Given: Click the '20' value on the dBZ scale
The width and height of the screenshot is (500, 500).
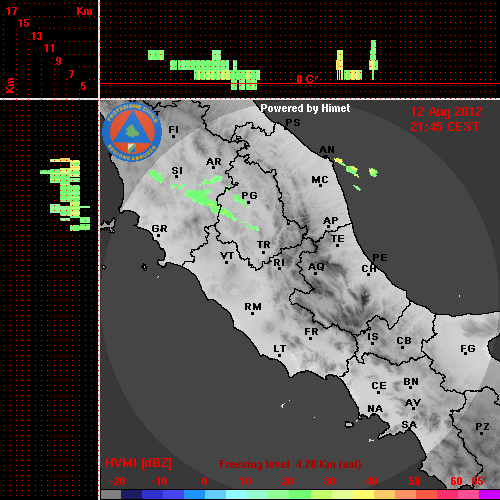Looking at the screenshot, I should point(287,481).
